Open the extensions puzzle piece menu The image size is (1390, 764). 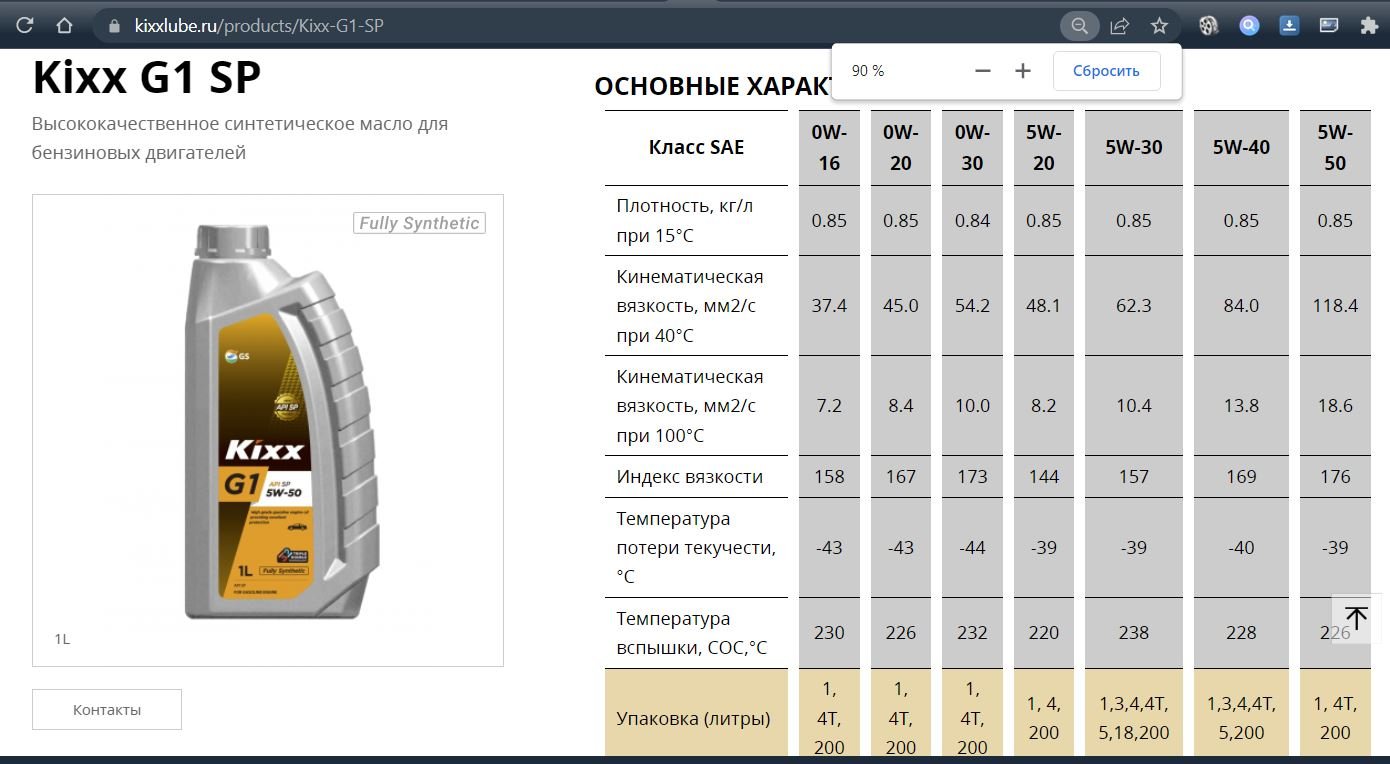pos(1369,26)
